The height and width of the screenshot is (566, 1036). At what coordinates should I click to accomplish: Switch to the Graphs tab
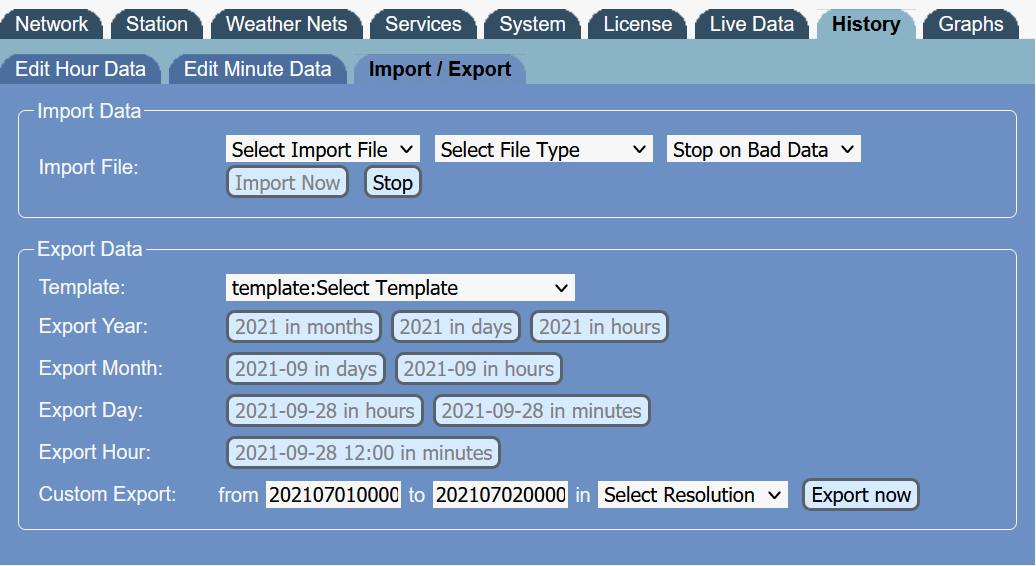tap(970, 24)
